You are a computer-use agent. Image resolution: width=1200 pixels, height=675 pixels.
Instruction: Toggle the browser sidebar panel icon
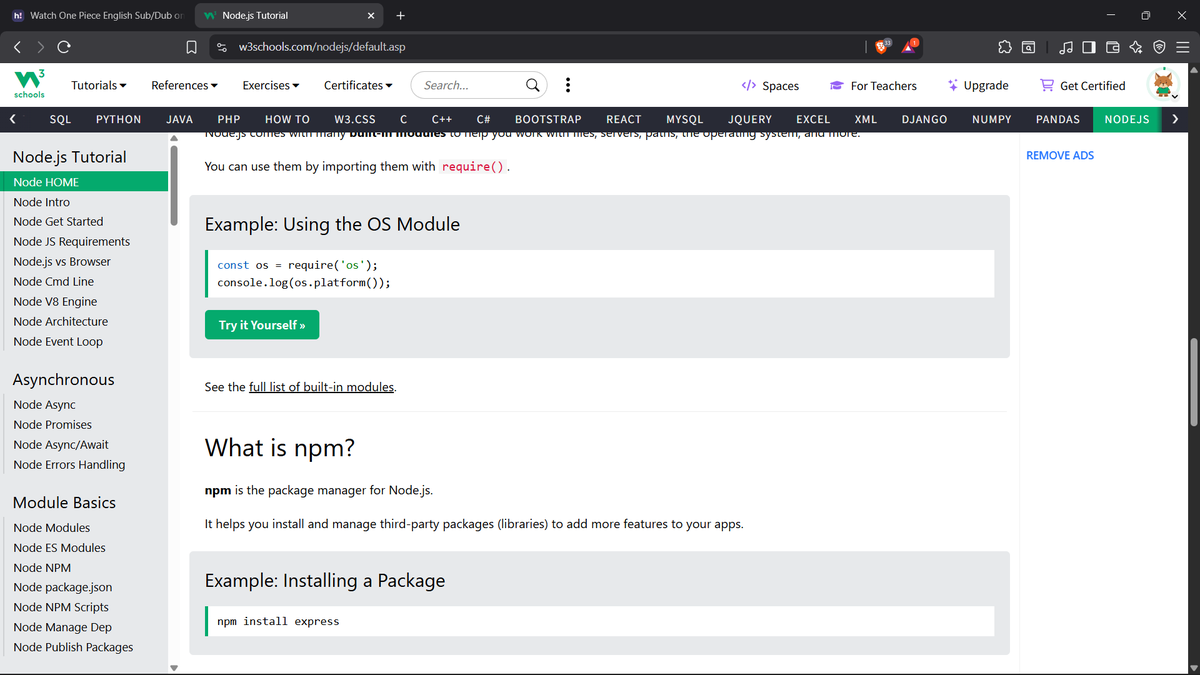pos(1089,47)
